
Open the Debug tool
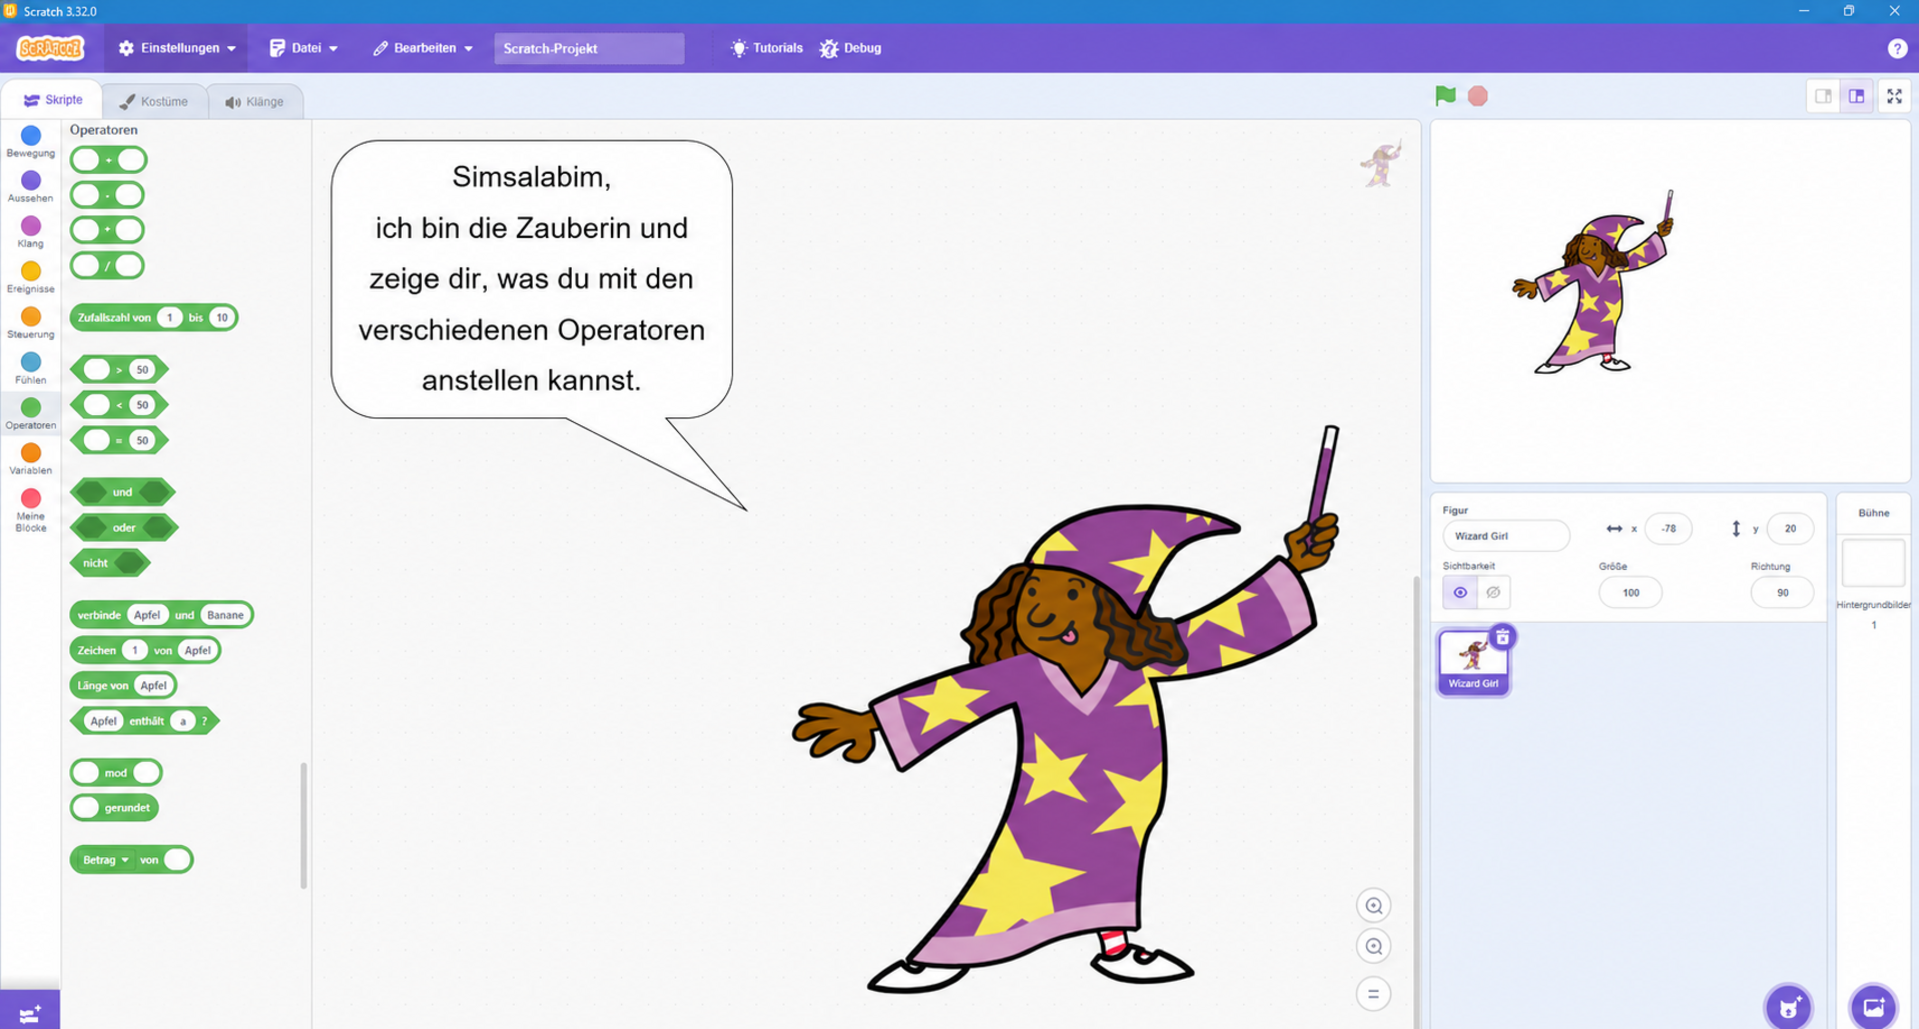click(x=851, y=48)
